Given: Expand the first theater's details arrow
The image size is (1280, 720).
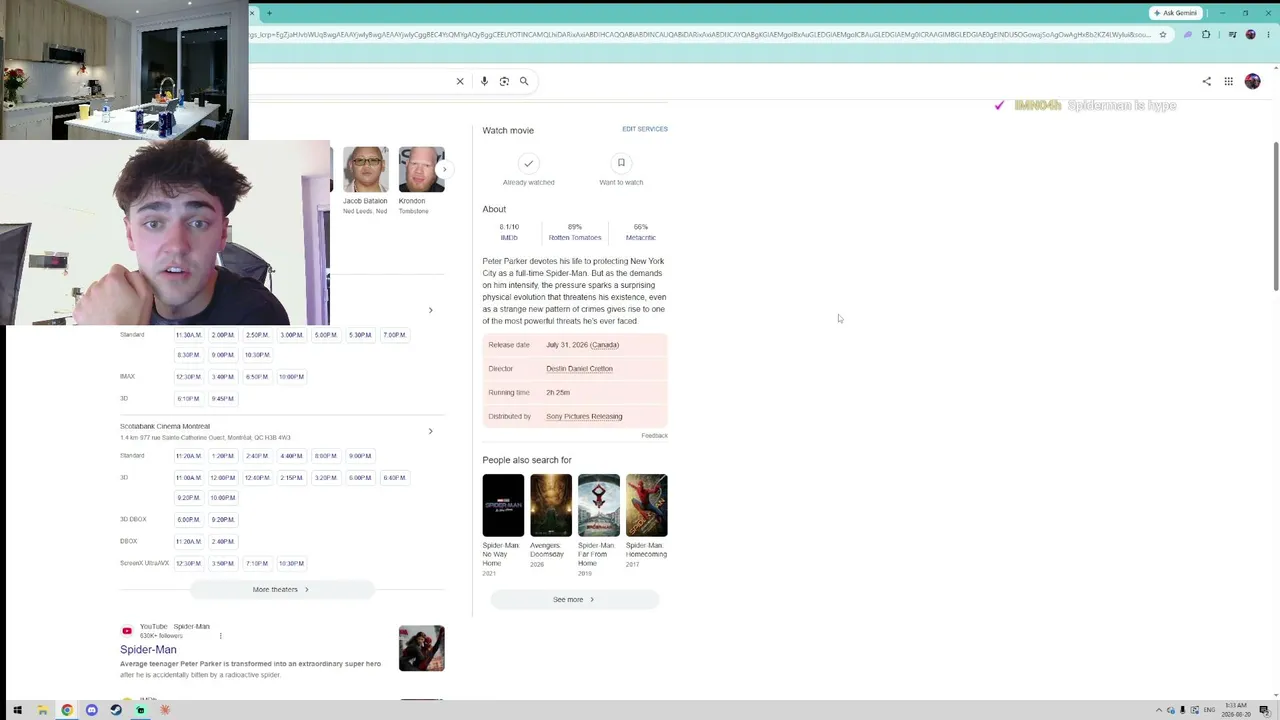Looking at the screenshot, I should pyautogui.click(x=431, y=310).
